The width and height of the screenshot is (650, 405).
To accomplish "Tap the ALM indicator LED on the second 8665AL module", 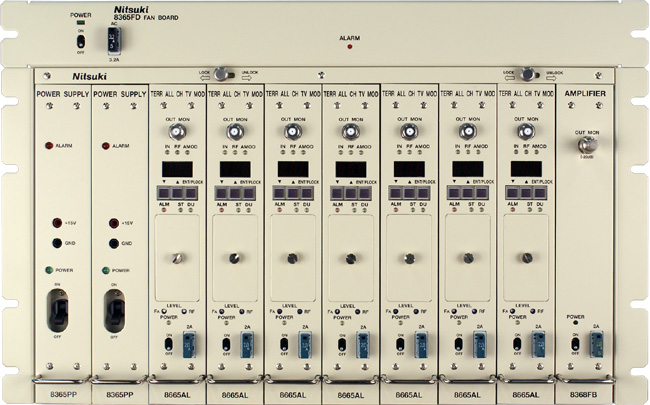I will click(222, 210).
